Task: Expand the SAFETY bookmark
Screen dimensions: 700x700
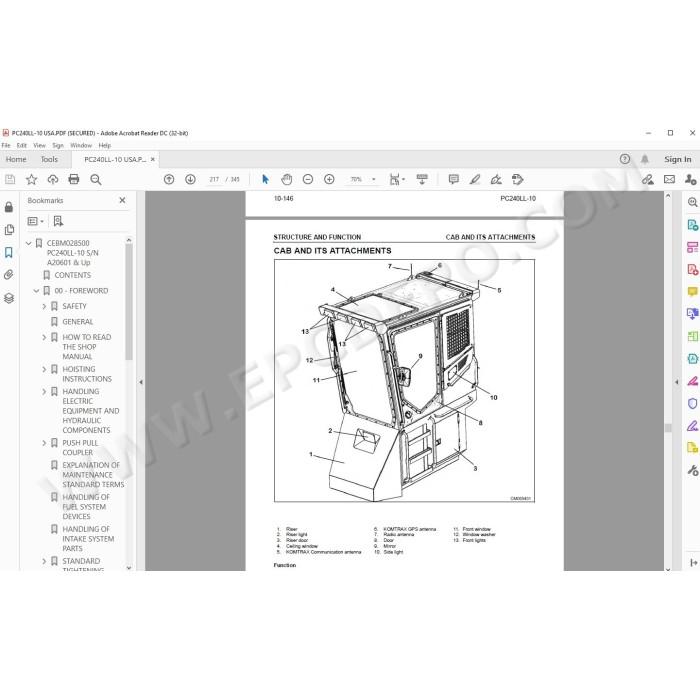Action: tap(44, 306)
